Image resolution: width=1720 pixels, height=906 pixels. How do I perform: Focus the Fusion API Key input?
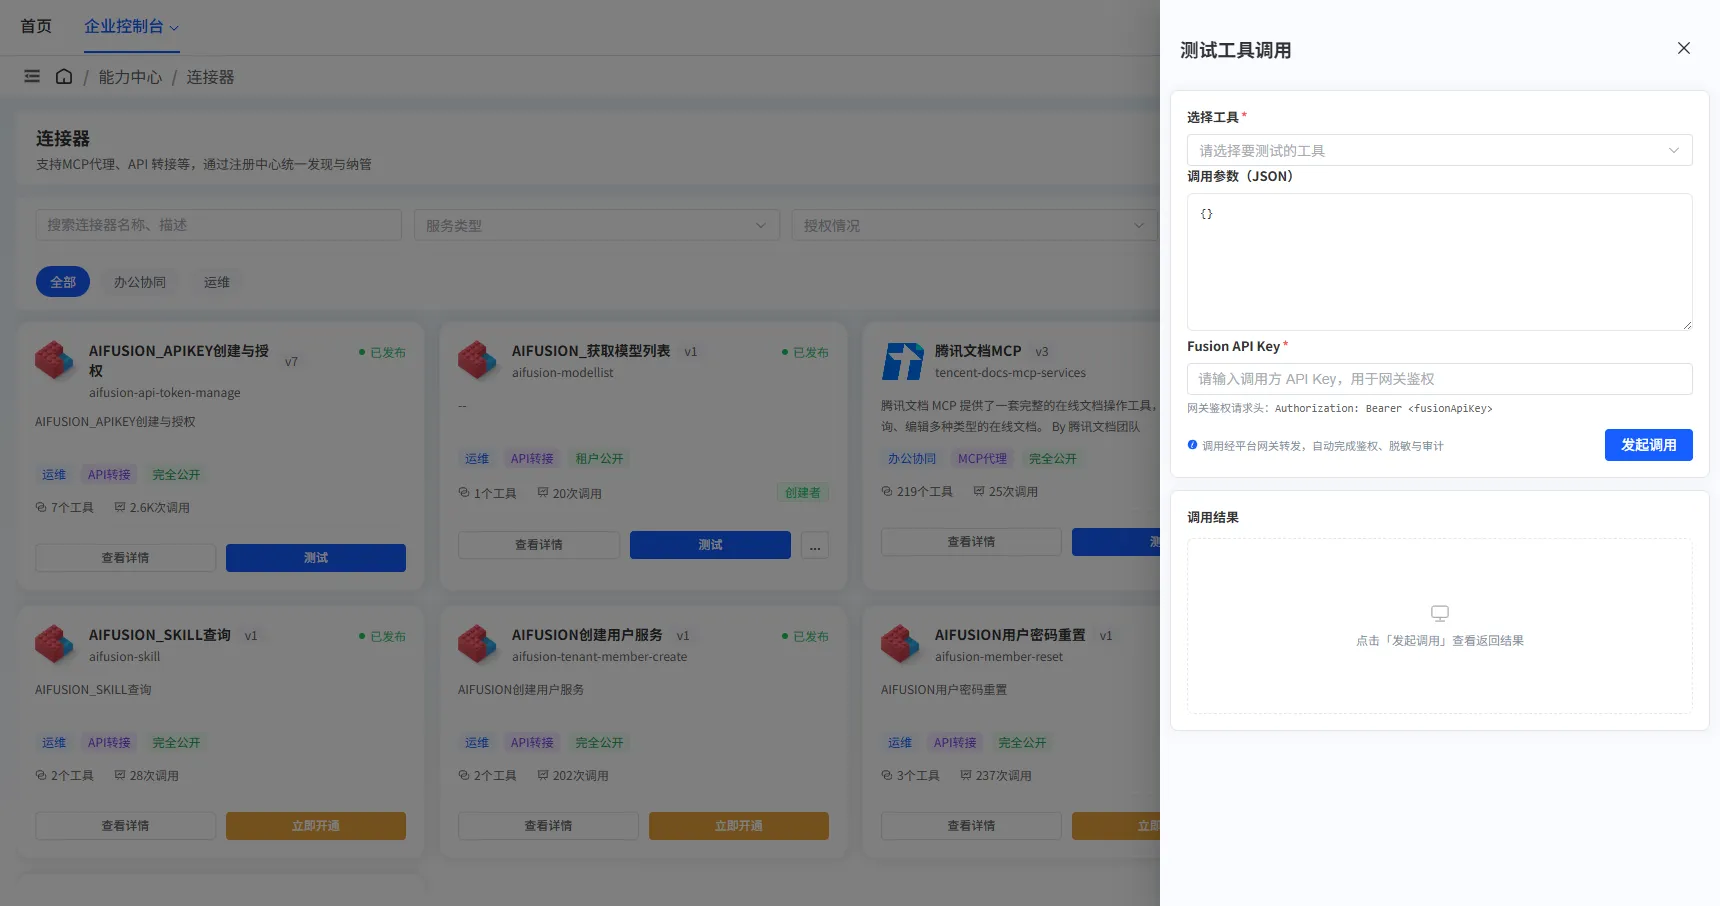(1439, 379)
